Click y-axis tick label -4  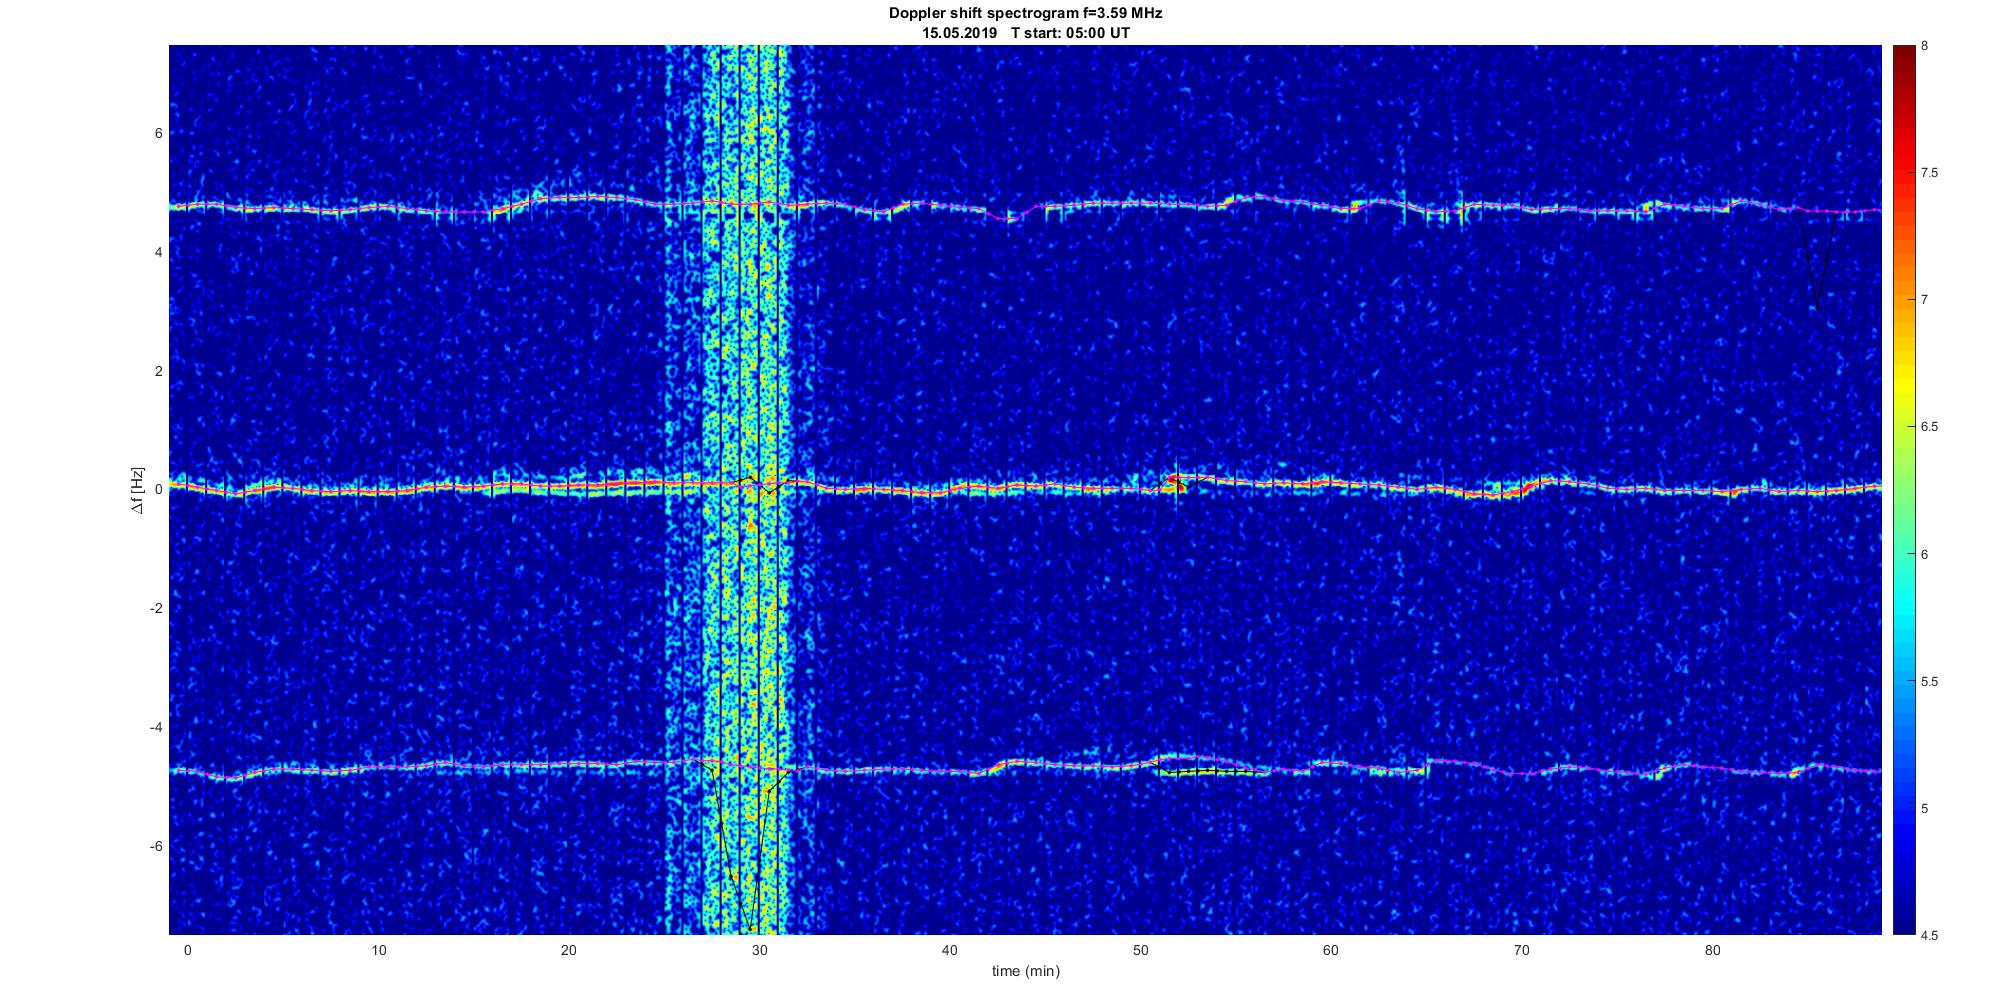point(155,727)
